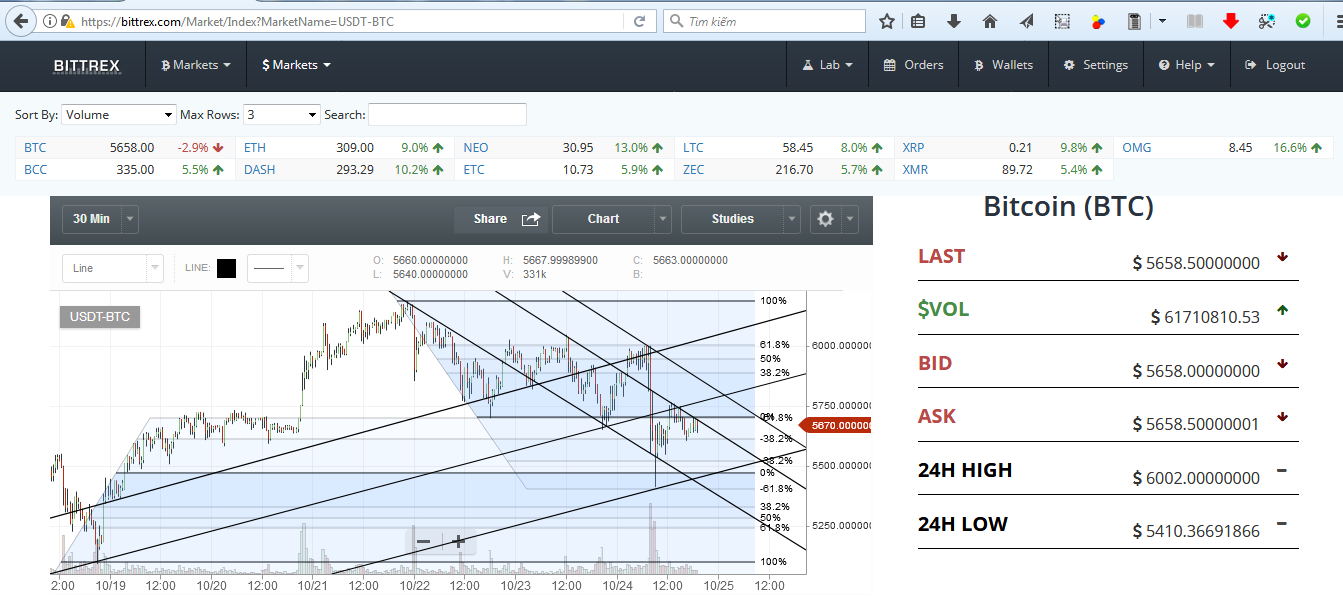Go to Orders page
The image size is (1343, 608).
point(914,65)
